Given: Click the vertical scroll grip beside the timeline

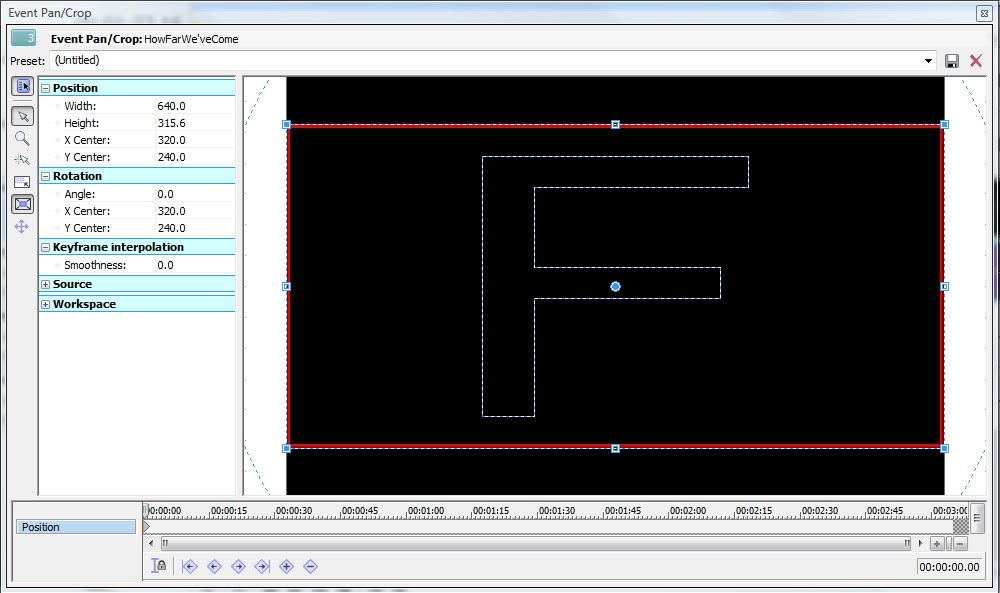Looking at the screenshot, I should click(x=977, y=518).
